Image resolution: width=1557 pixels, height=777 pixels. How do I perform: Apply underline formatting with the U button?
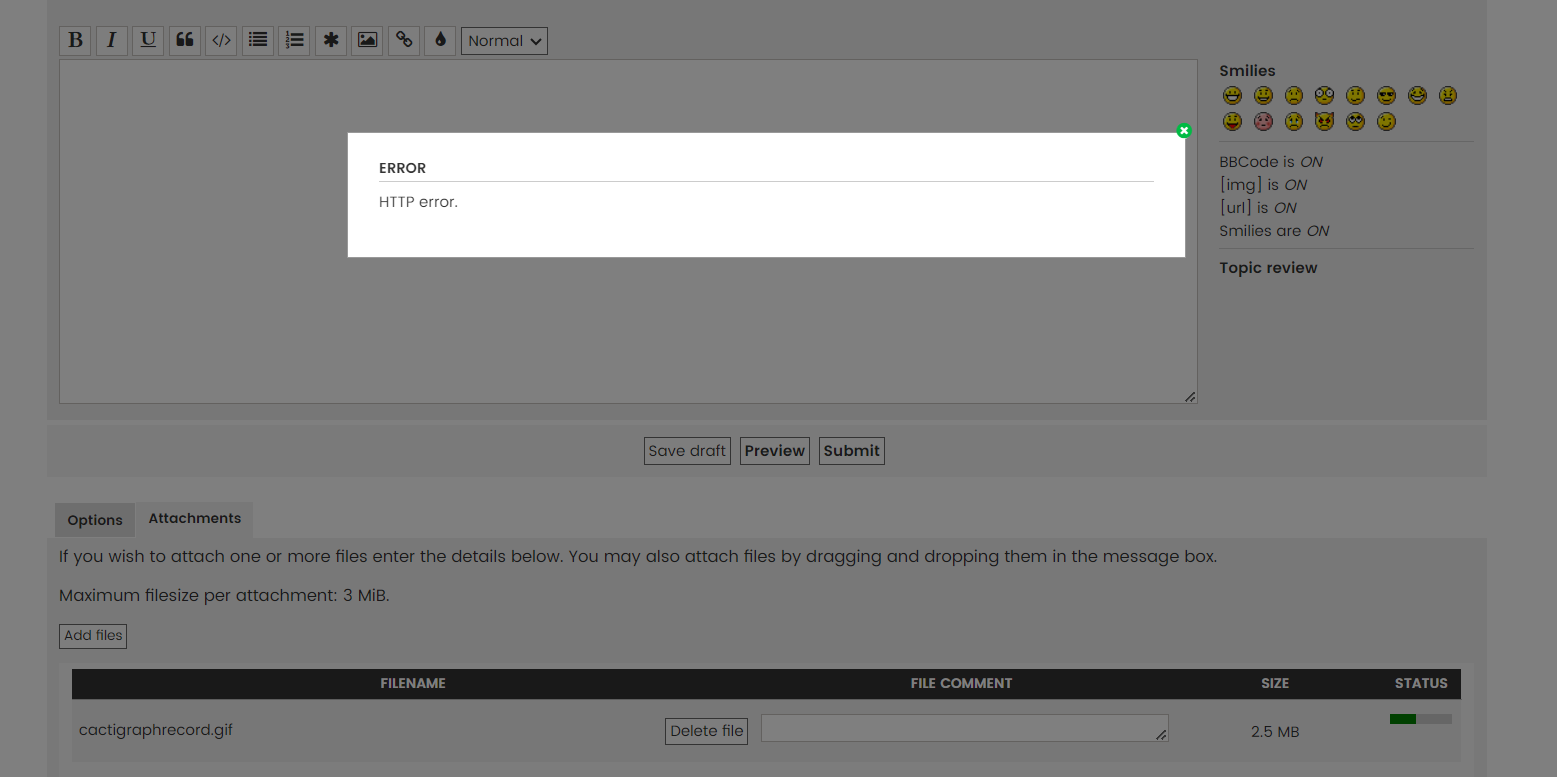click(148, 41)
